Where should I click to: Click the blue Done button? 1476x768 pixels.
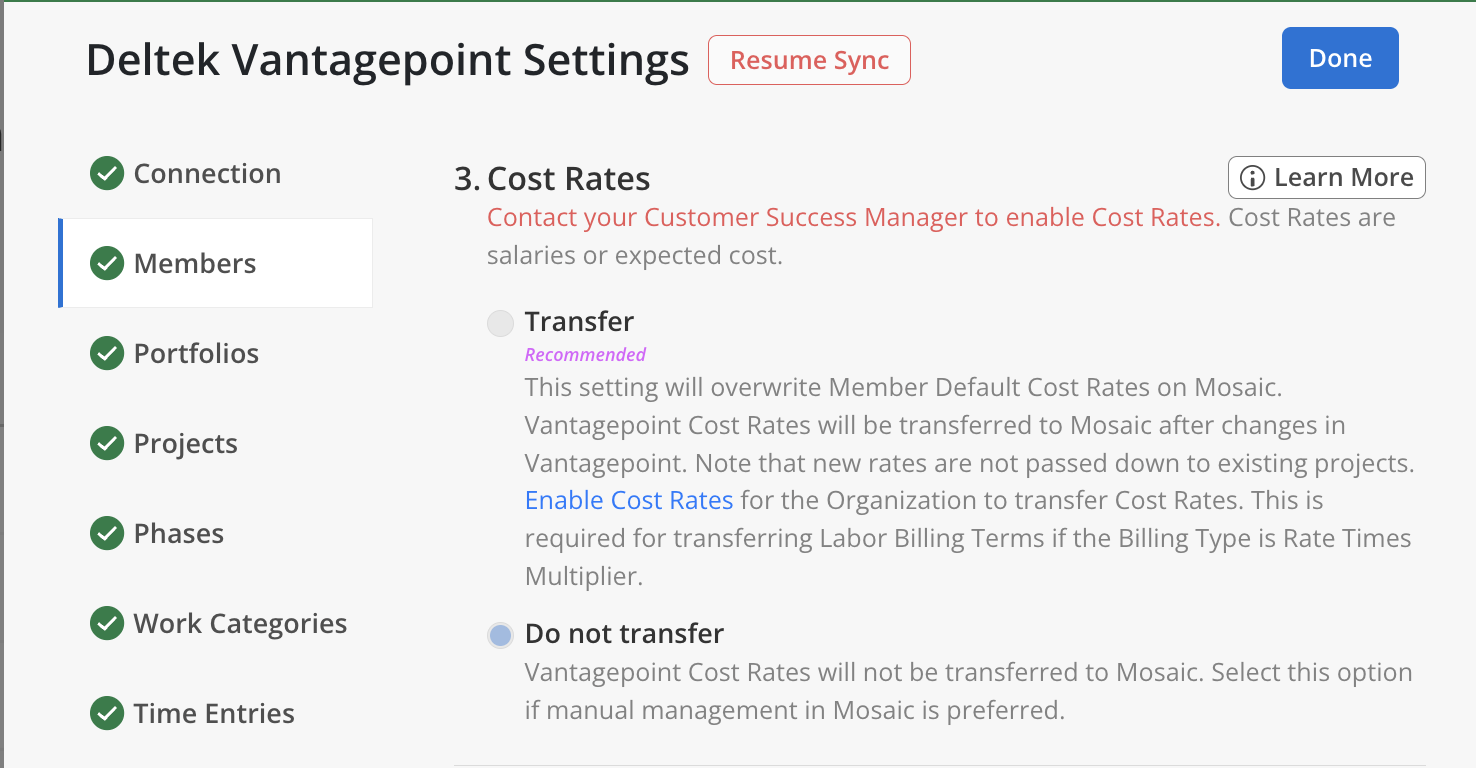click(1340, 58)
